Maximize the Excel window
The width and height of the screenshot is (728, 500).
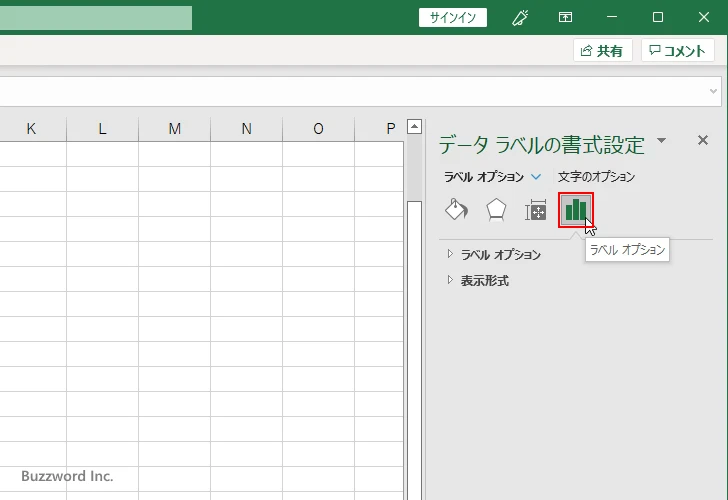pos(657,17)
